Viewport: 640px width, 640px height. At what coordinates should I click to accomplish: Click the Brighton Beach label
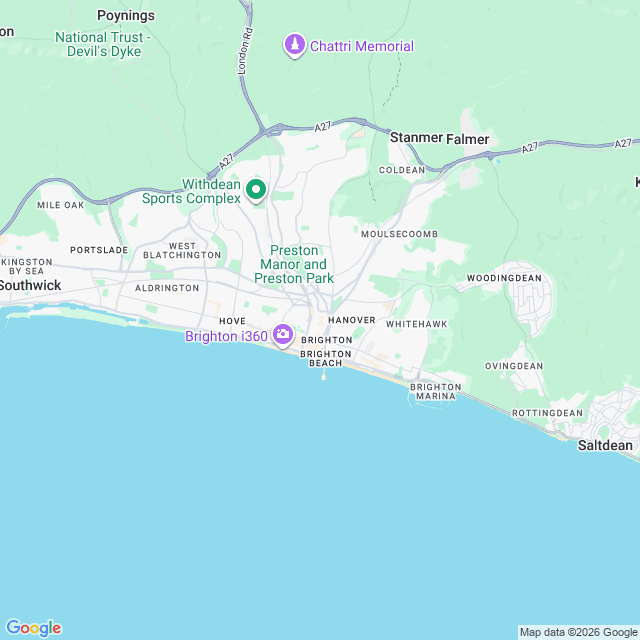tap(326, 358)
